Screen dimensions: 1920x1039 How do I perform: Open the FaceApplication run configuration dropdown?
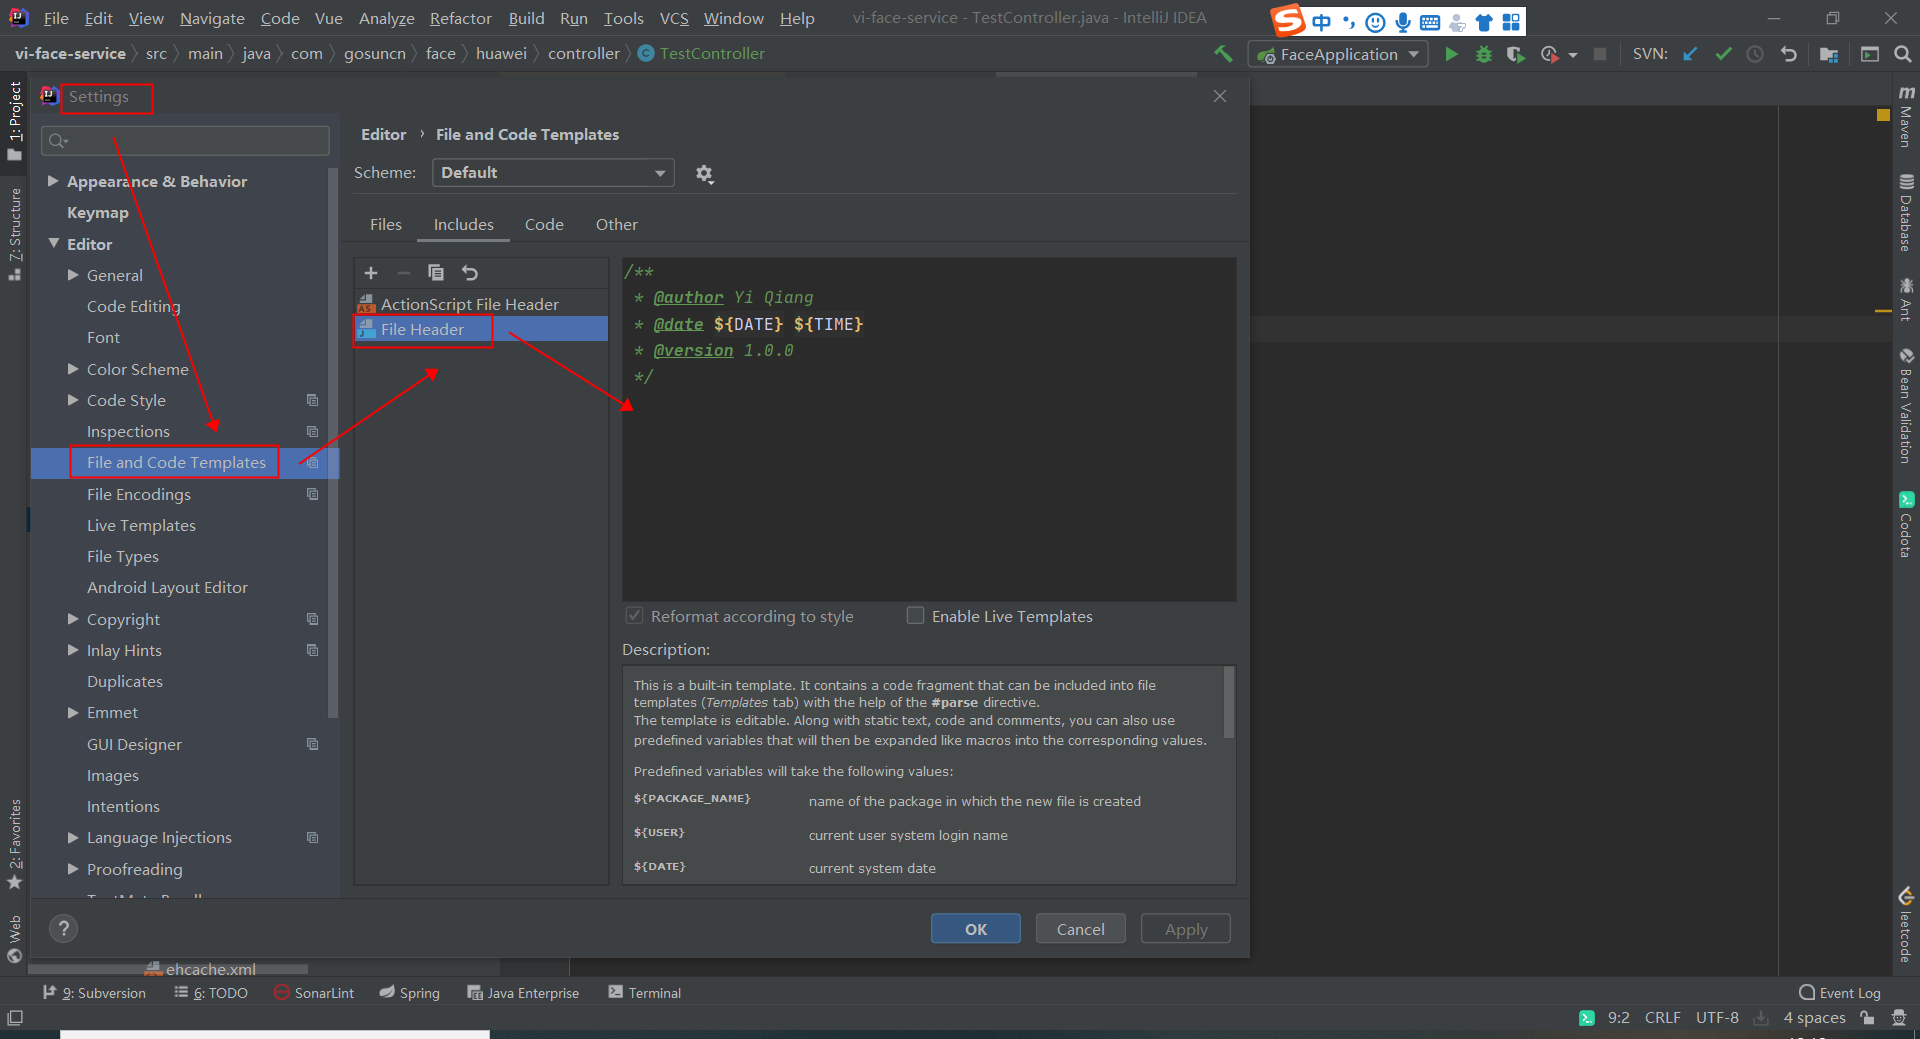(x=1338, y=54)
